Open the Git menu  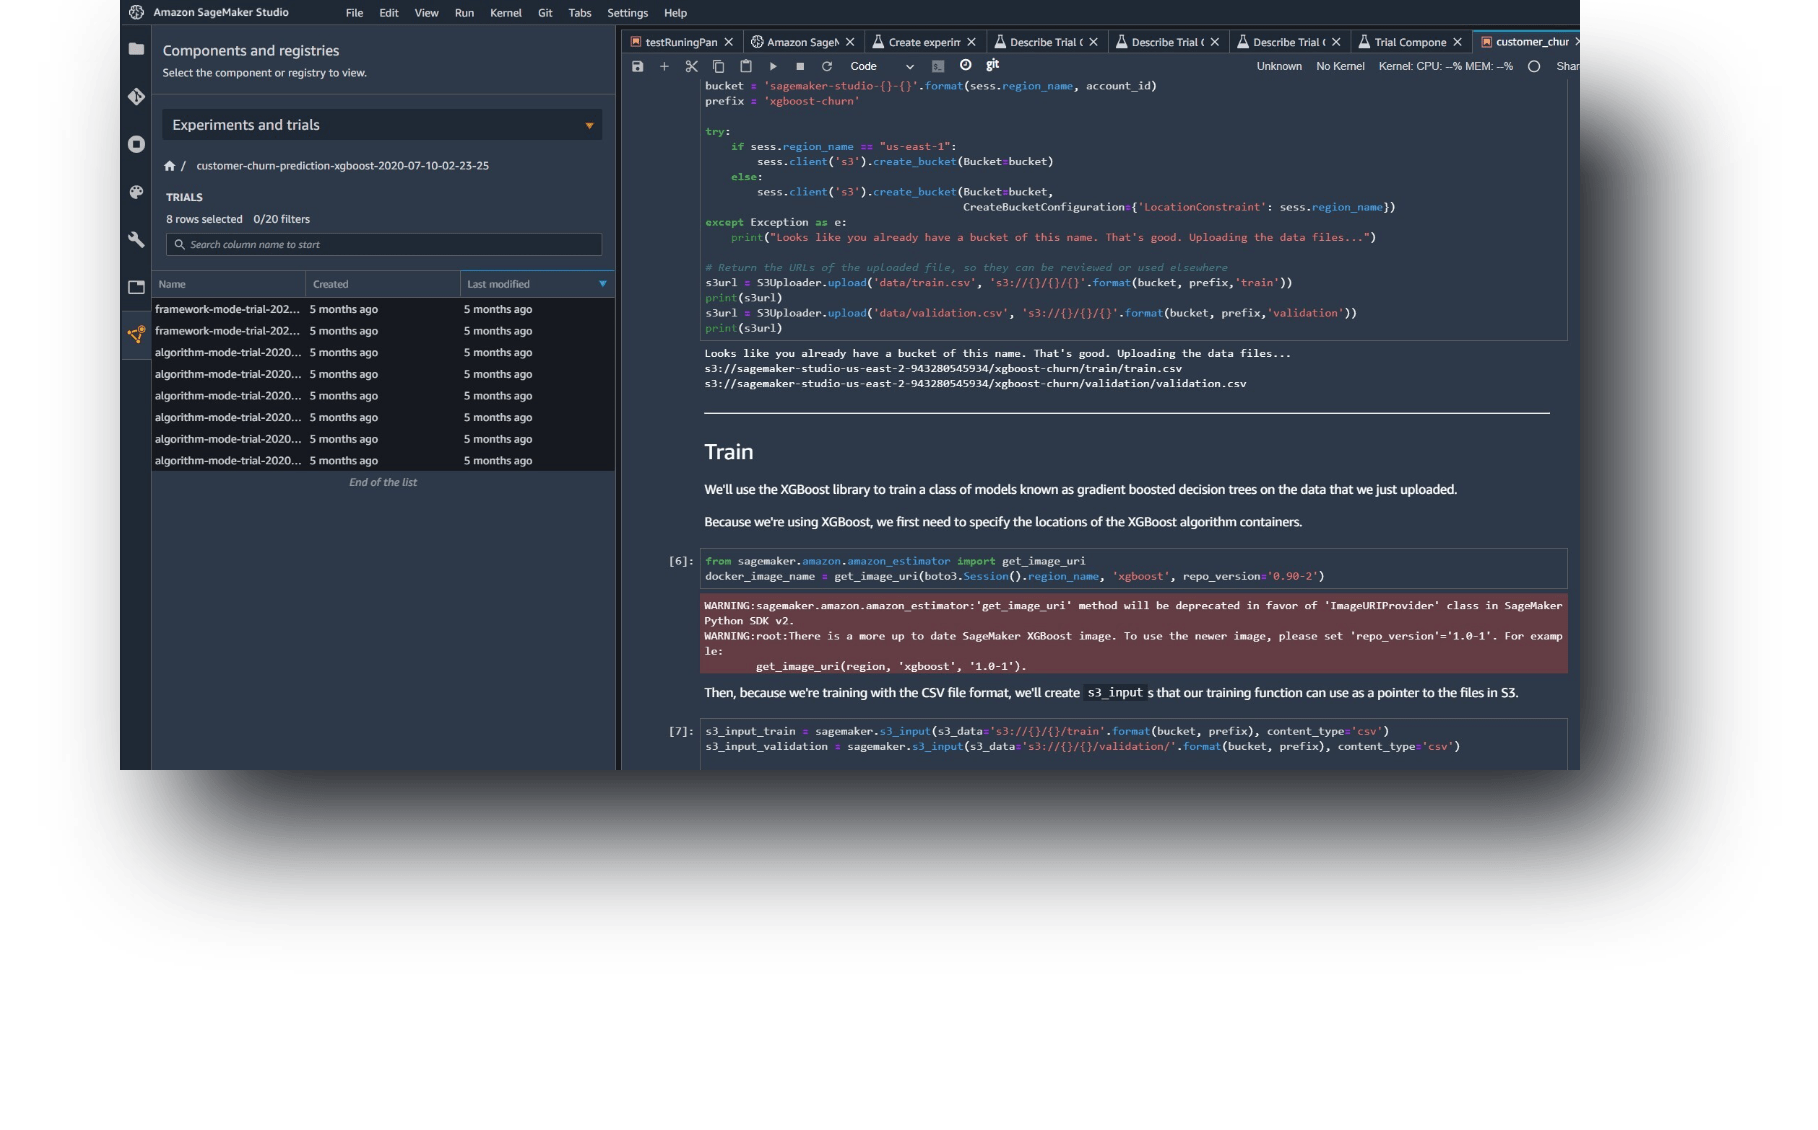(x=545, y=13)
